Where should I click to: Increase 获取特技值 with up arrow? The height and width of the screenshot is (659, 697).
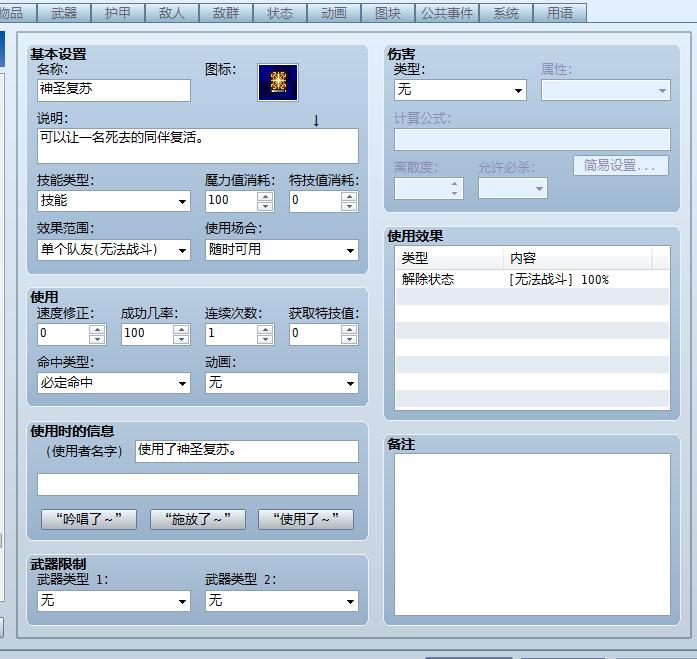point(349,329)
